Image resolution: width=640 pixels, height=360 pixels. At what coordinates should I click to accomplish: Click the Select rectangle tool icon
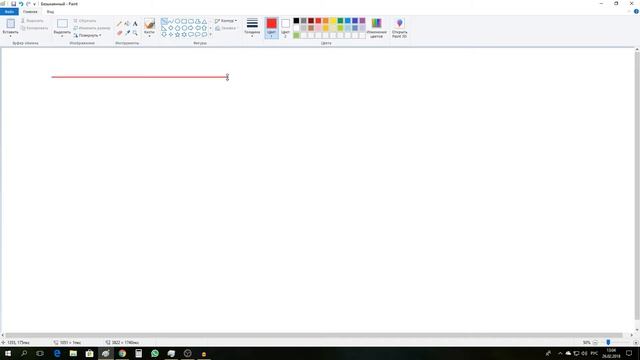click(x=62, y=24)
